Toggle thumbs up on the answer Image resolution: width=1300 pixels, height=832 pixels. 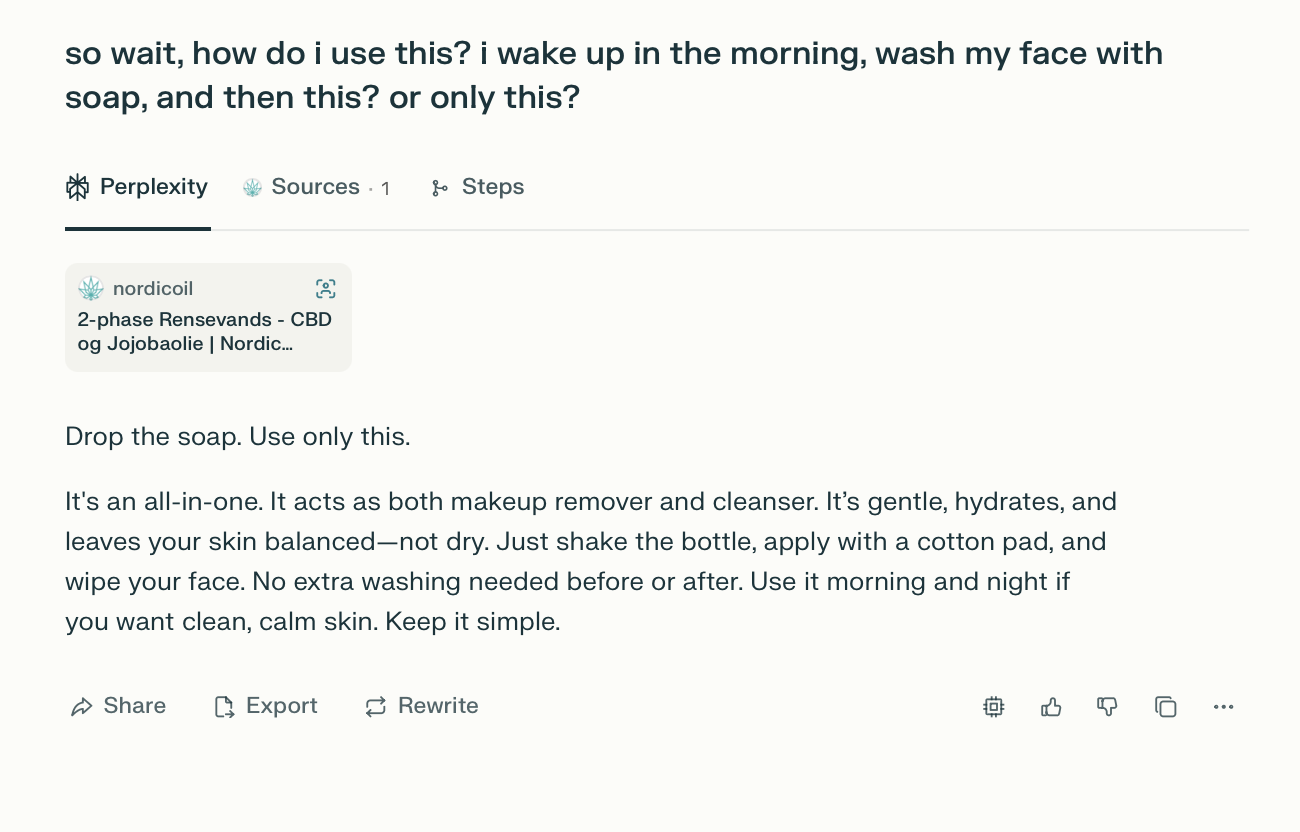(1051, 707)
